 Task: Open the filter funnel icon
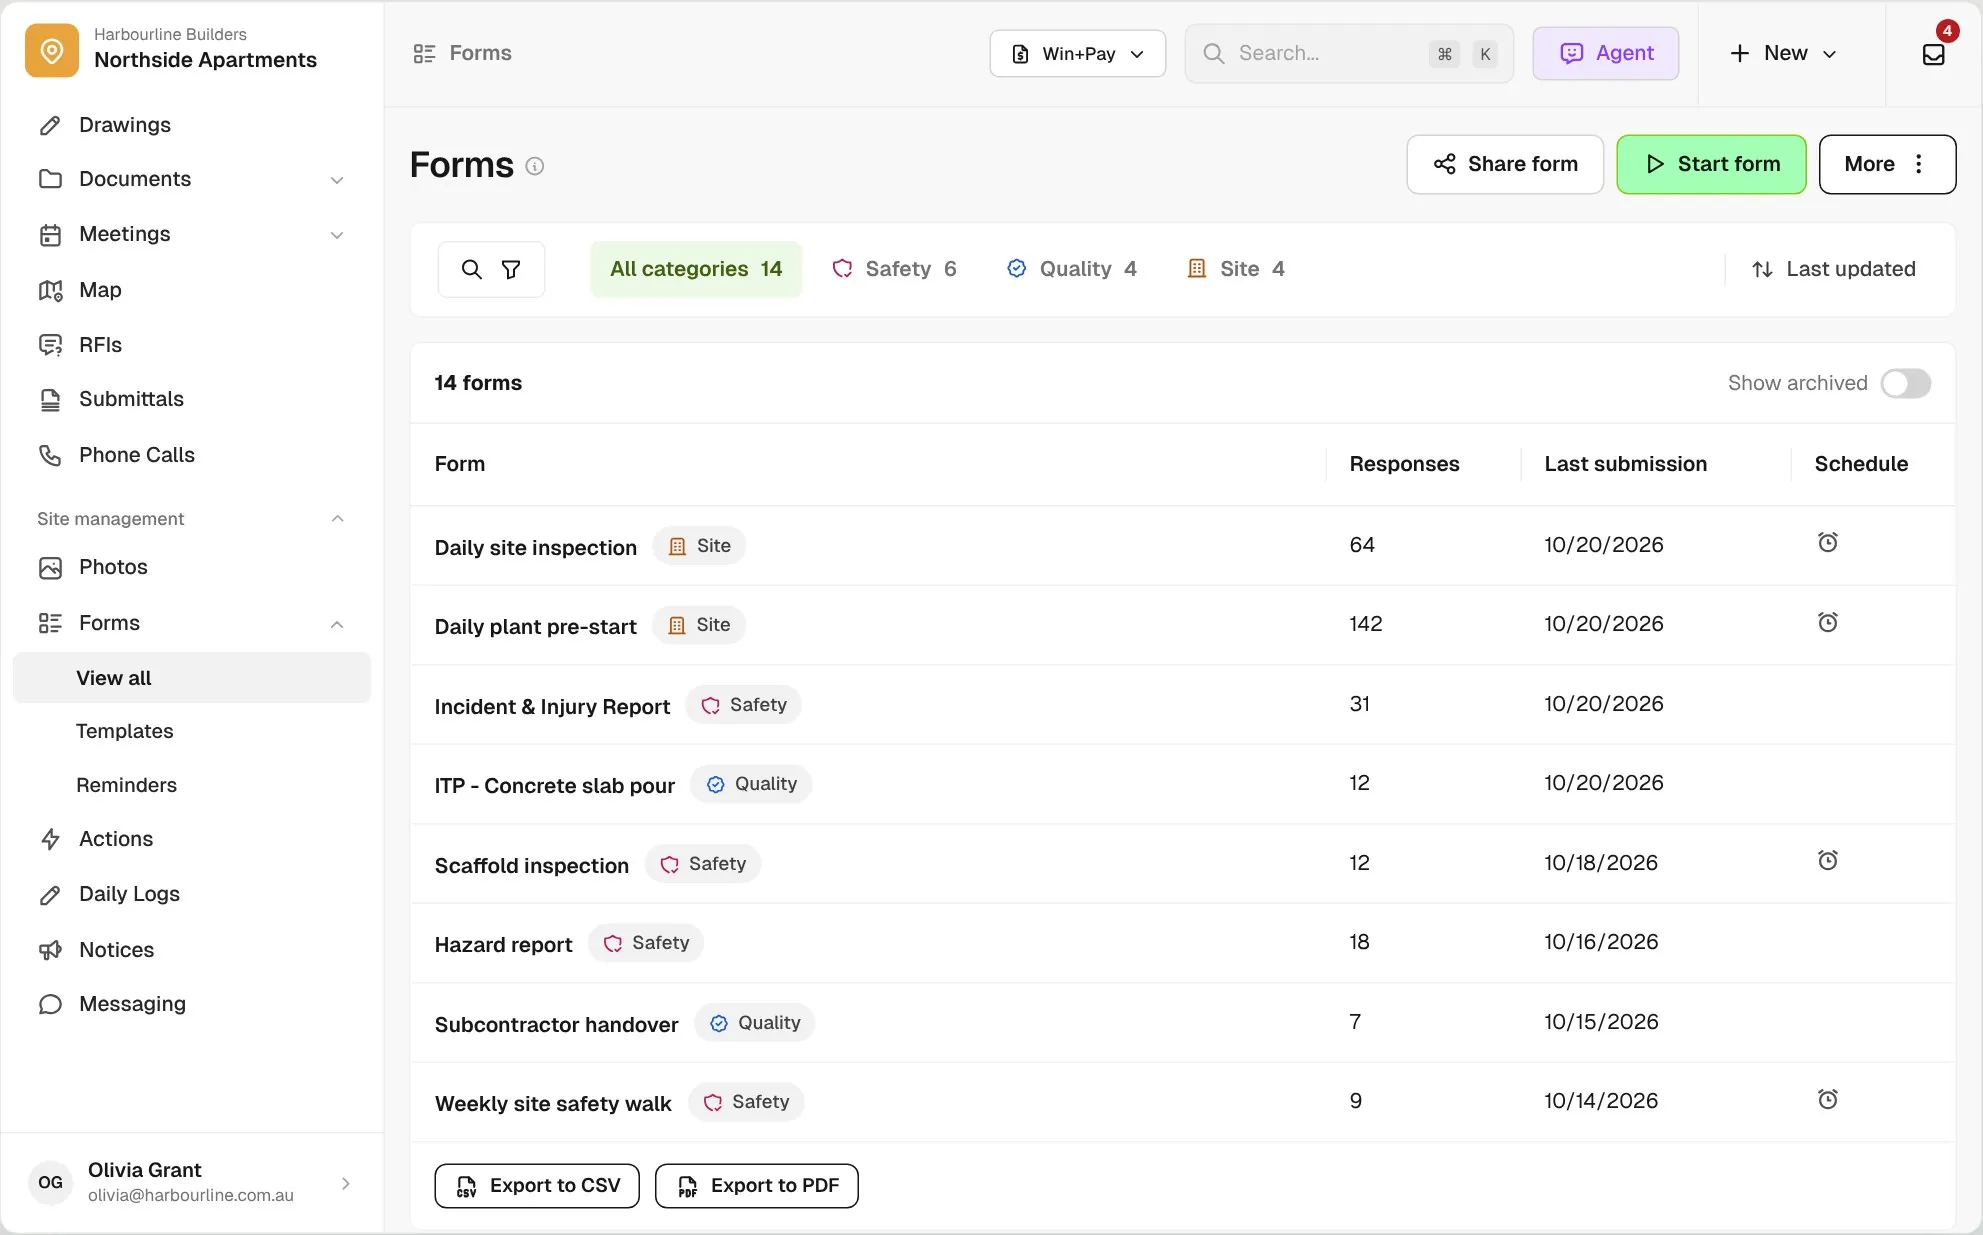511,269
